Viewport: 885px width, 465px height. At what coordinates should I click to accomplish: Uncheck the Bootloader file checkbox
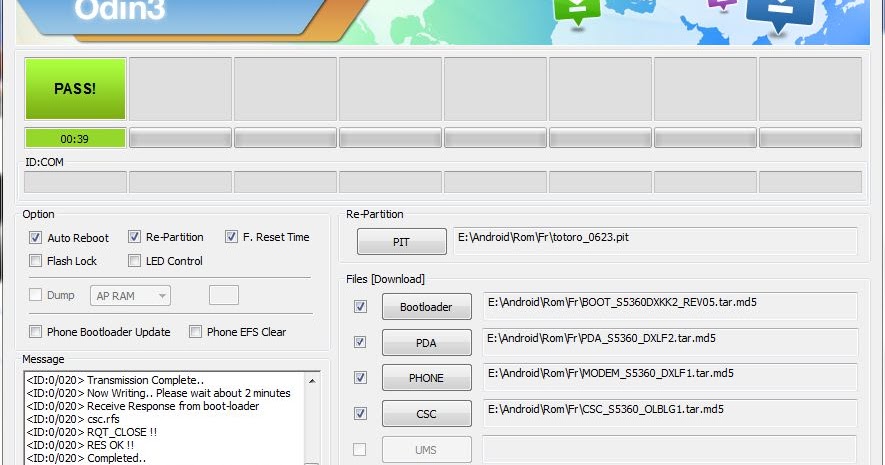coord(360,306)
